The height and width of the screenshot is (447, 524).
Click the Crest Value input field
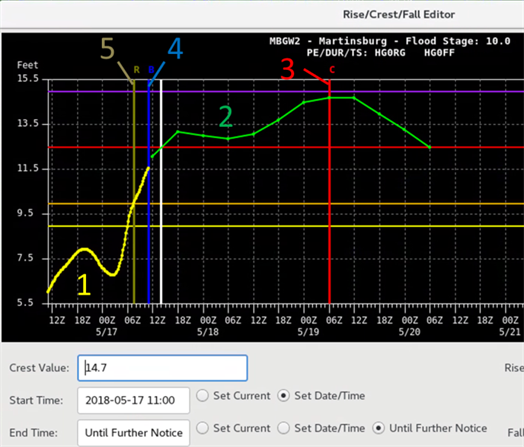coord(162,368)
